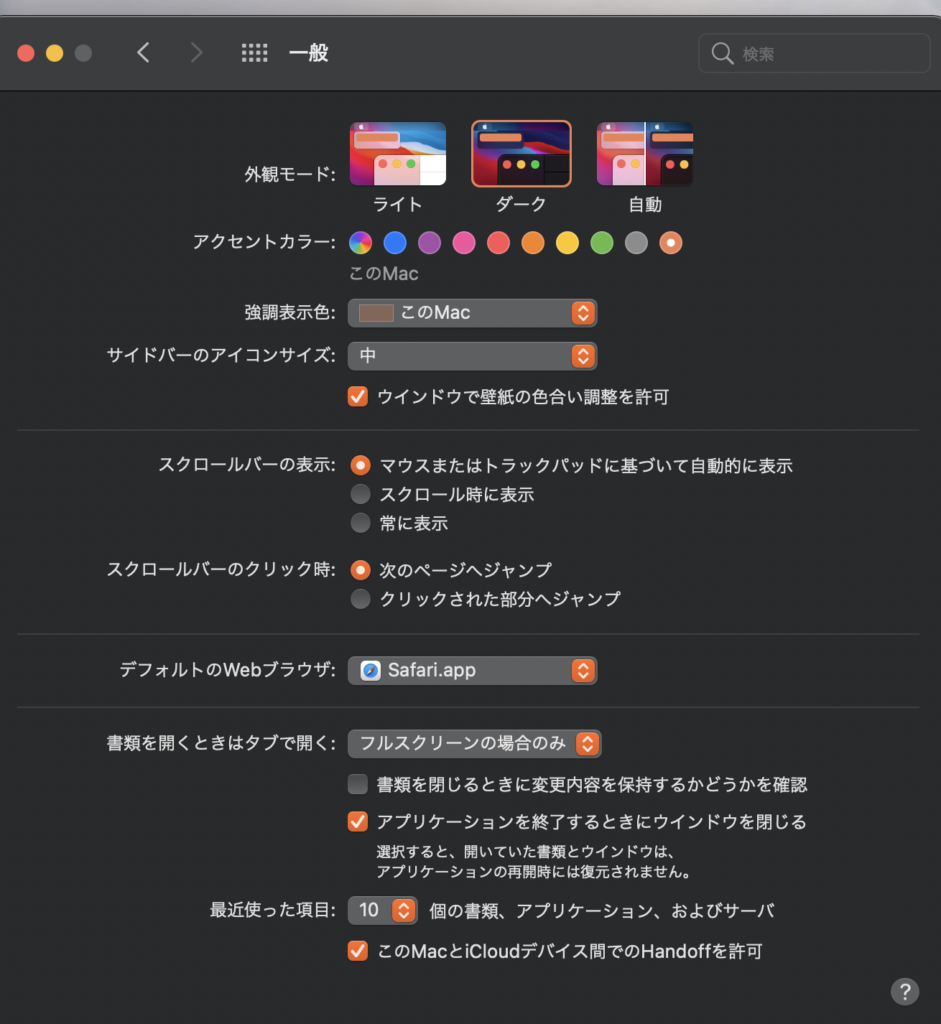Viewport: 941px width, 1024px height.
Task: Click the 外観モード label
Action: (290, 174)
